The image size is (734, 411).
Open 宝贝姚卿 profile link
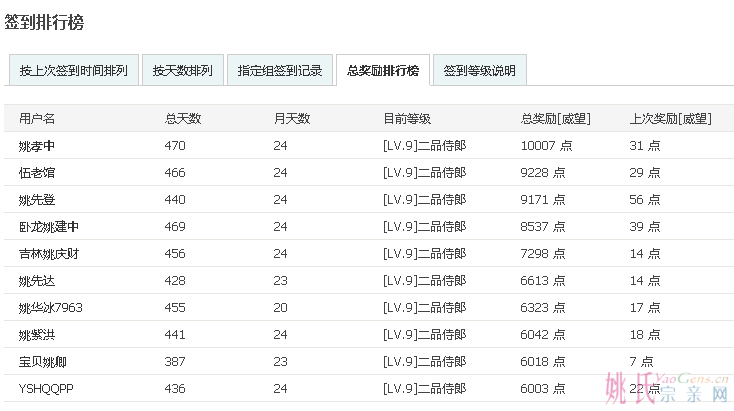(x=43, y=361)
